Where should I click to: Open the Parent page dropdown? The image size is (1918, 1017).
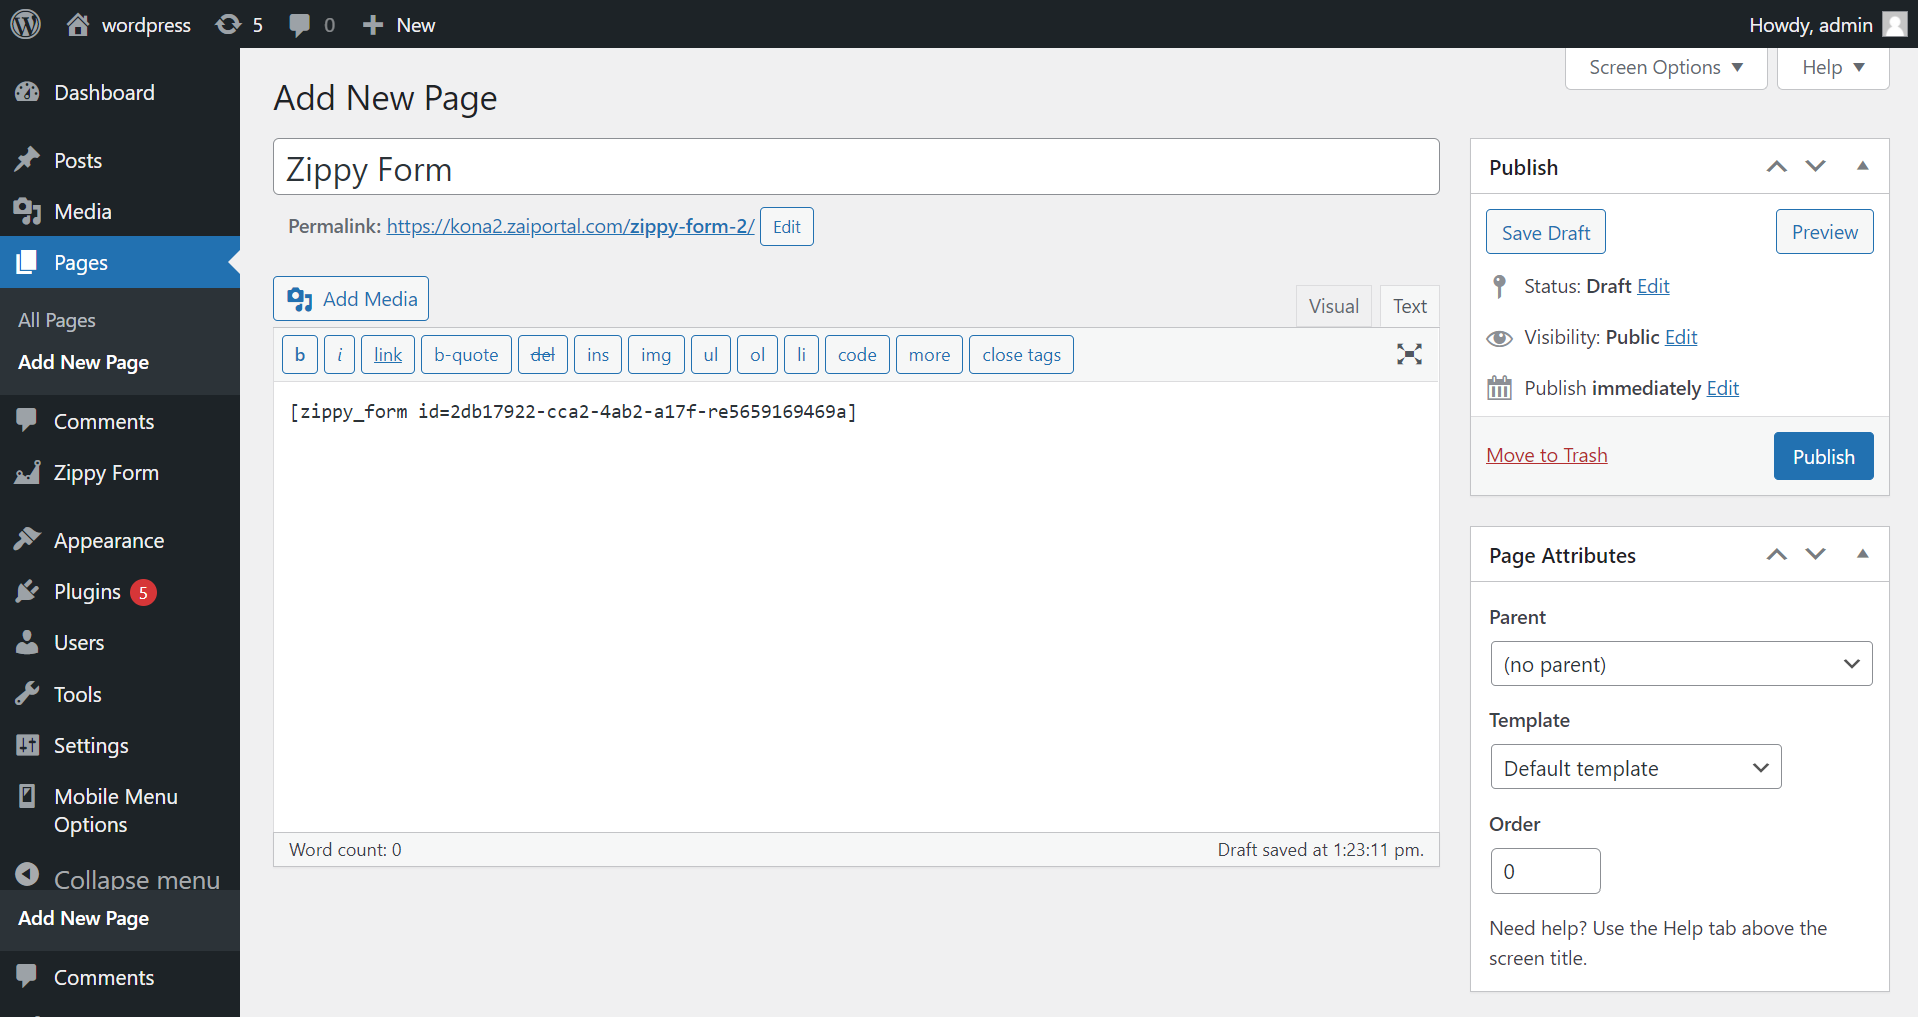(1680, 663)
